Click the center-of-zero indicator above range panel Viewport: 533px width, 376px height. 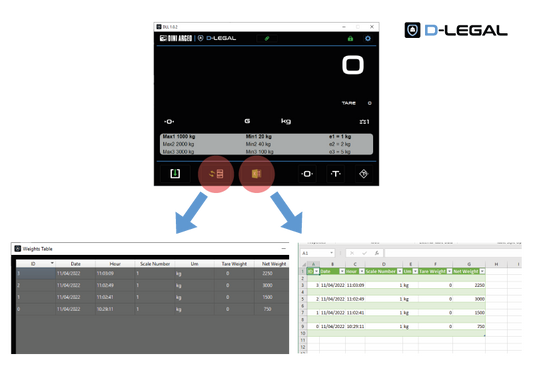point(169,121)
